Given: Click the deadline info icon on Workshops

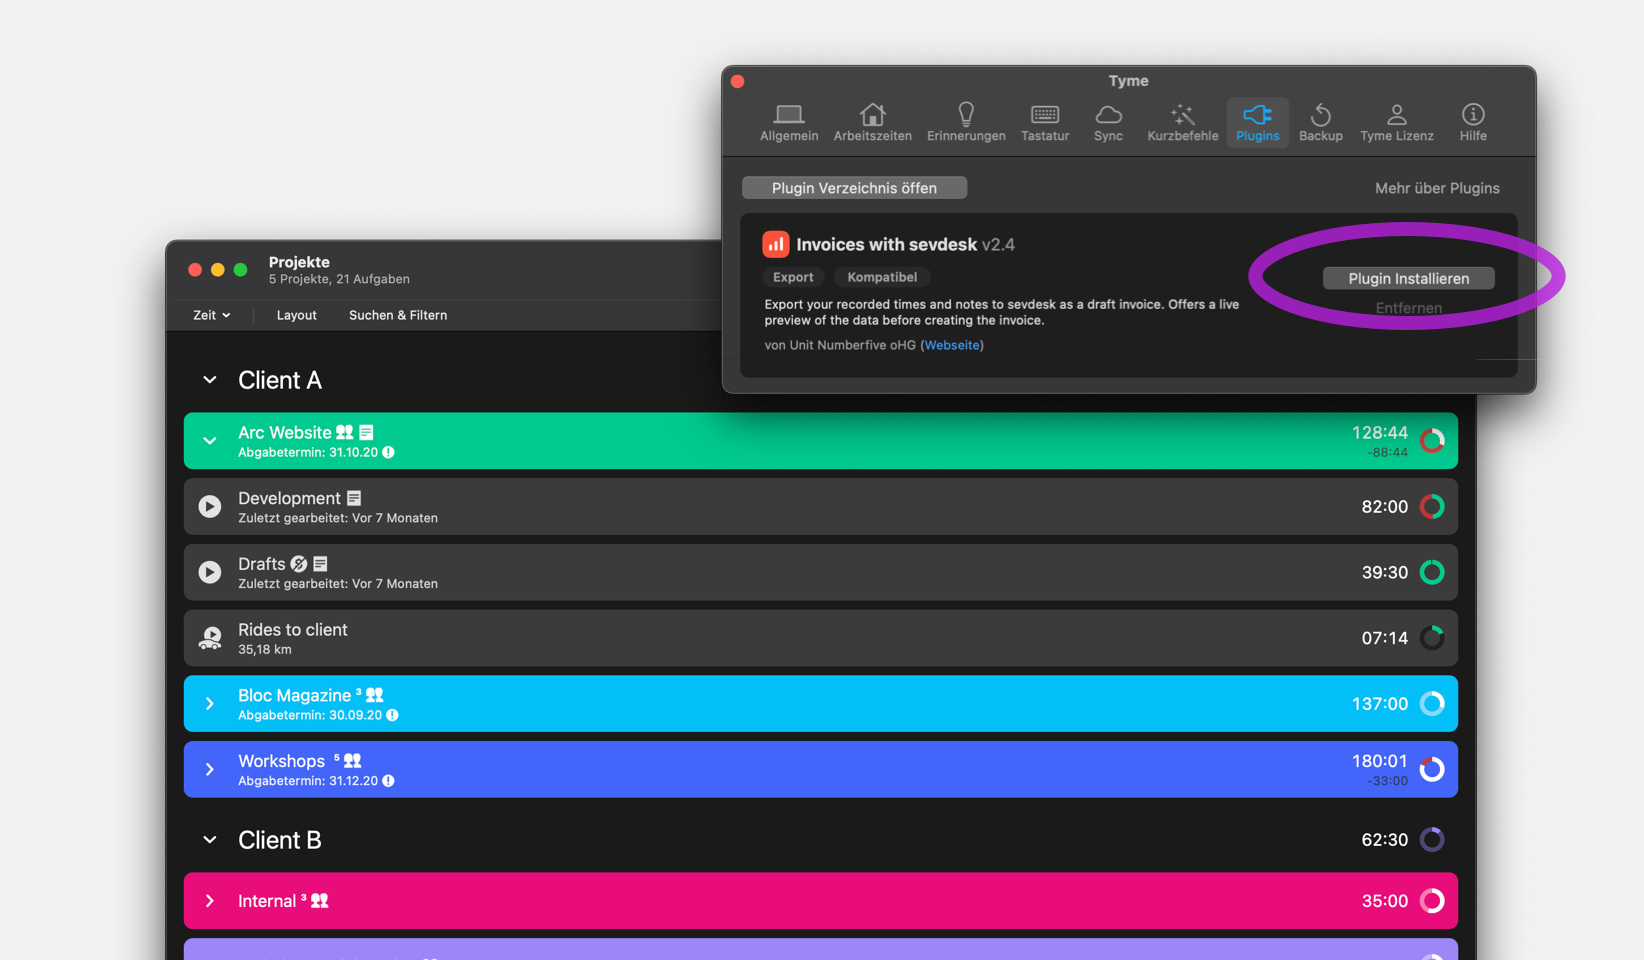Looking at the screenshot, I should click(389, 781).
